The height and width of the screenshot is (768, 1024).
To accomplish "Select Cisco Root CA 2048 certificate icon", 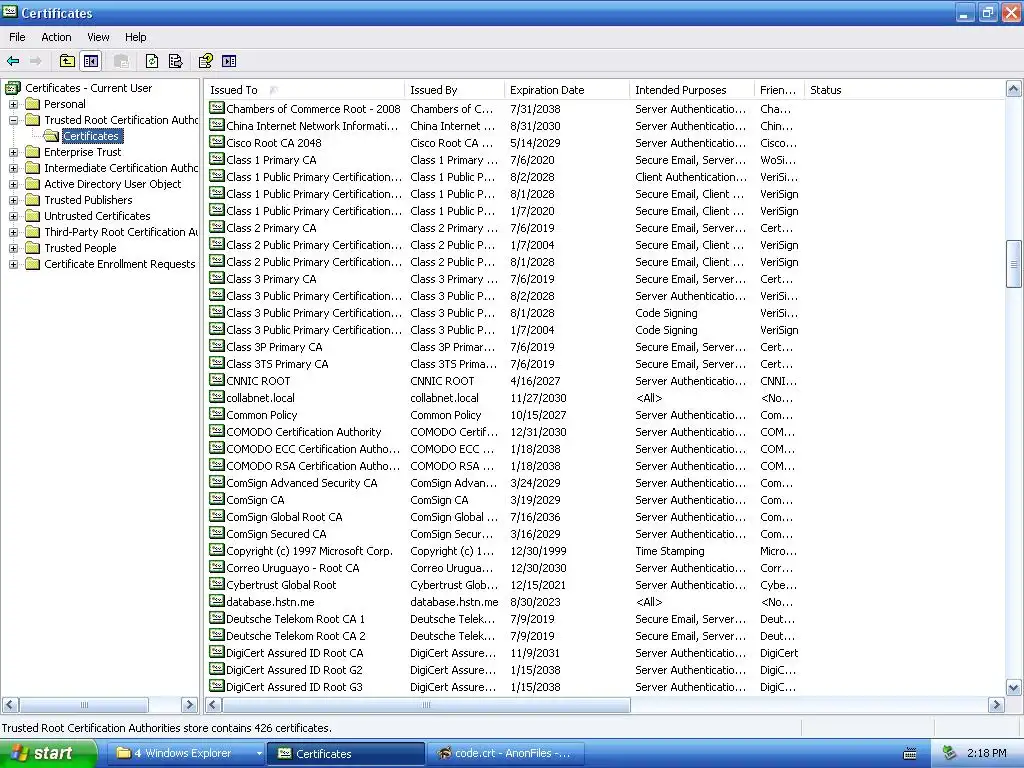I will point(216,142).
